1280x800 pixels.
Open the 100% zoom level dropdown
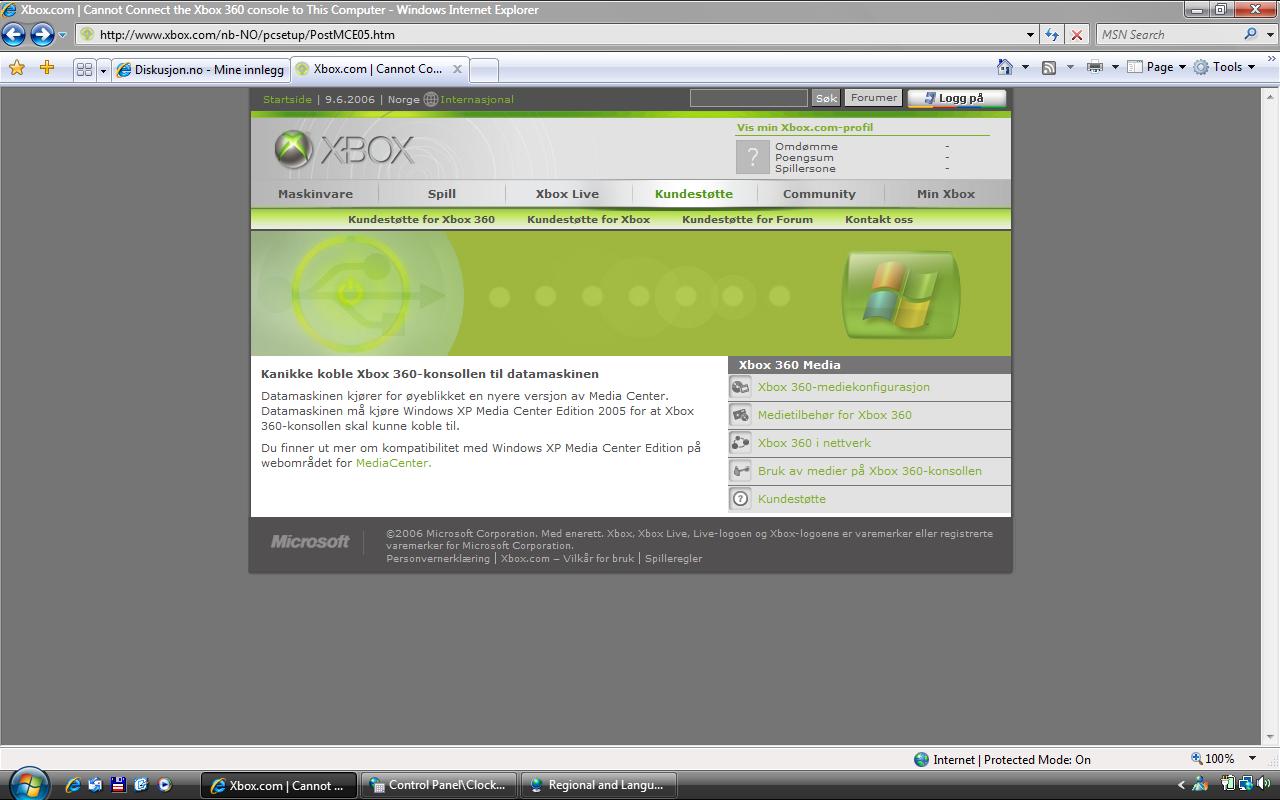pos(1252,759)
